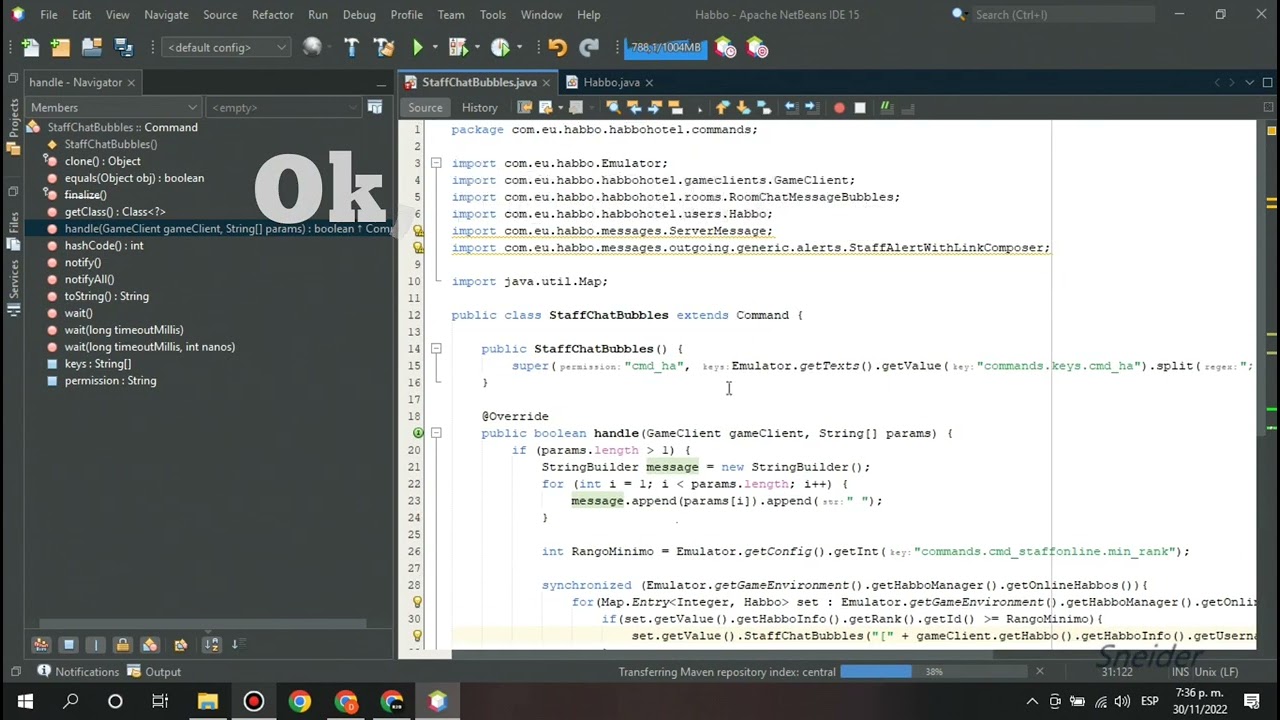This screenshot has height=720, width=1280.
Task: Open the Members dropdown in Navigator
Action: pos(113,107)
